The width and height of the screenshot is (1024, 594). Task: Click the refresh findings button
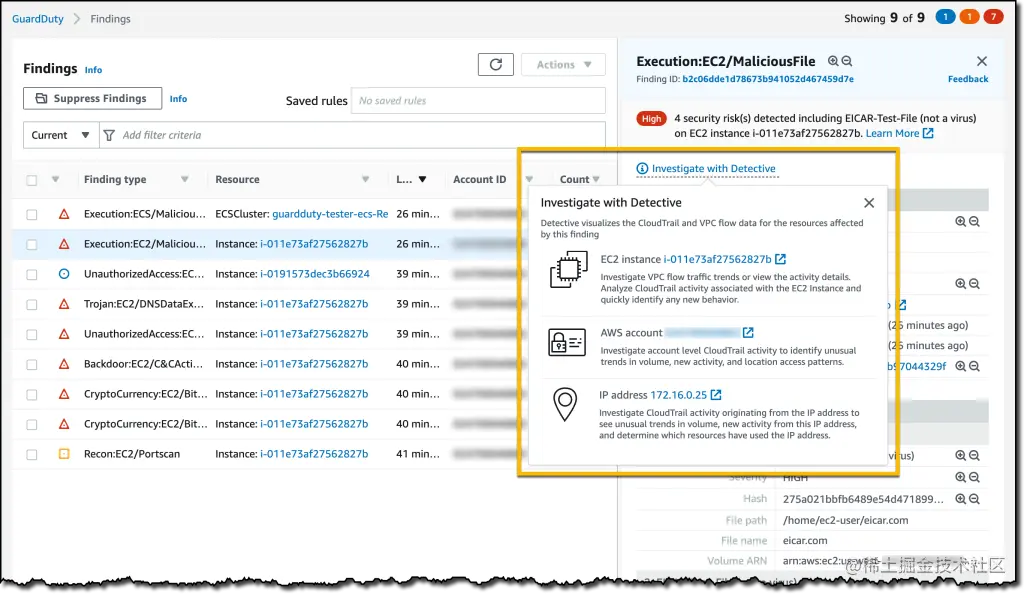pos(496,65)
